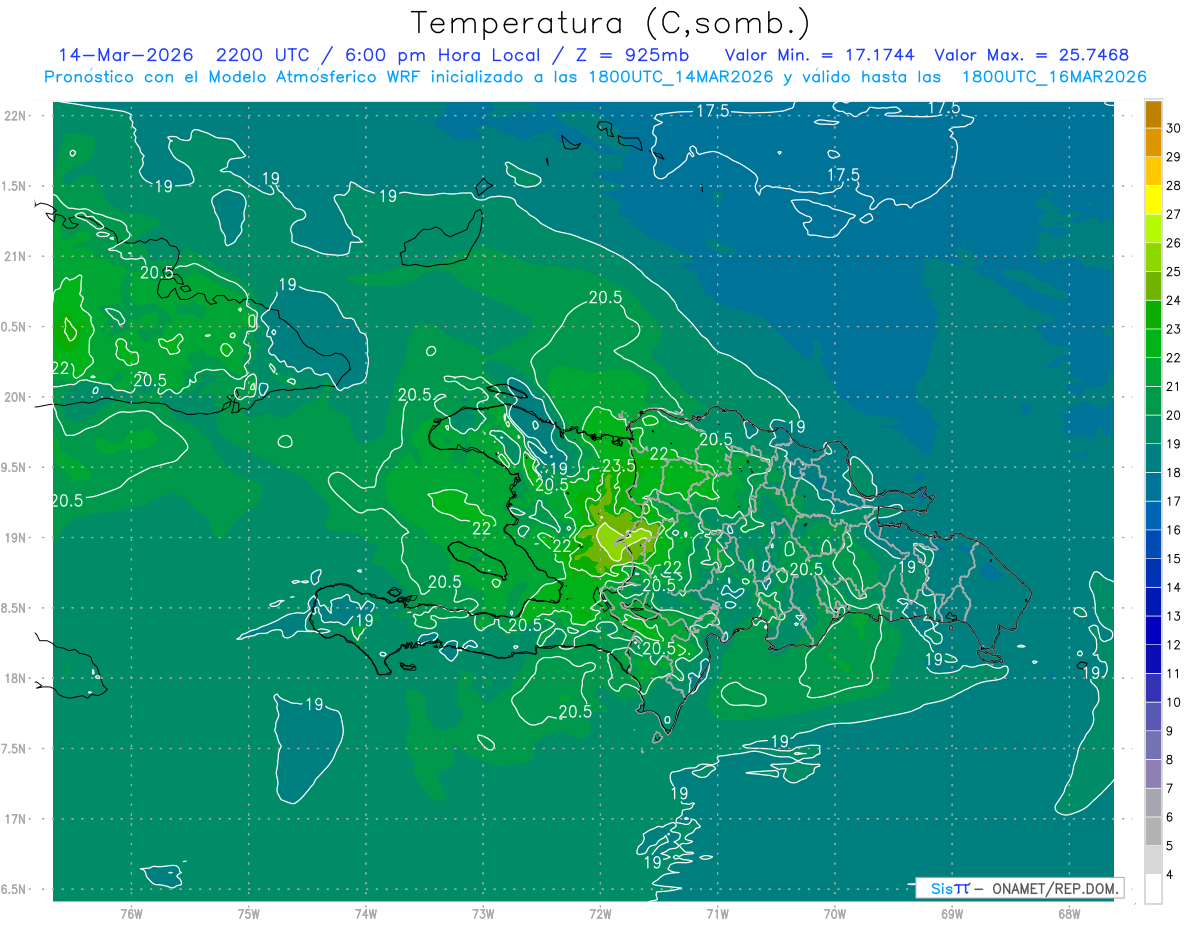Viewport: 1200px width, 927px height.
Task: Click color scale value '16'
Action: pos(1174,530)
